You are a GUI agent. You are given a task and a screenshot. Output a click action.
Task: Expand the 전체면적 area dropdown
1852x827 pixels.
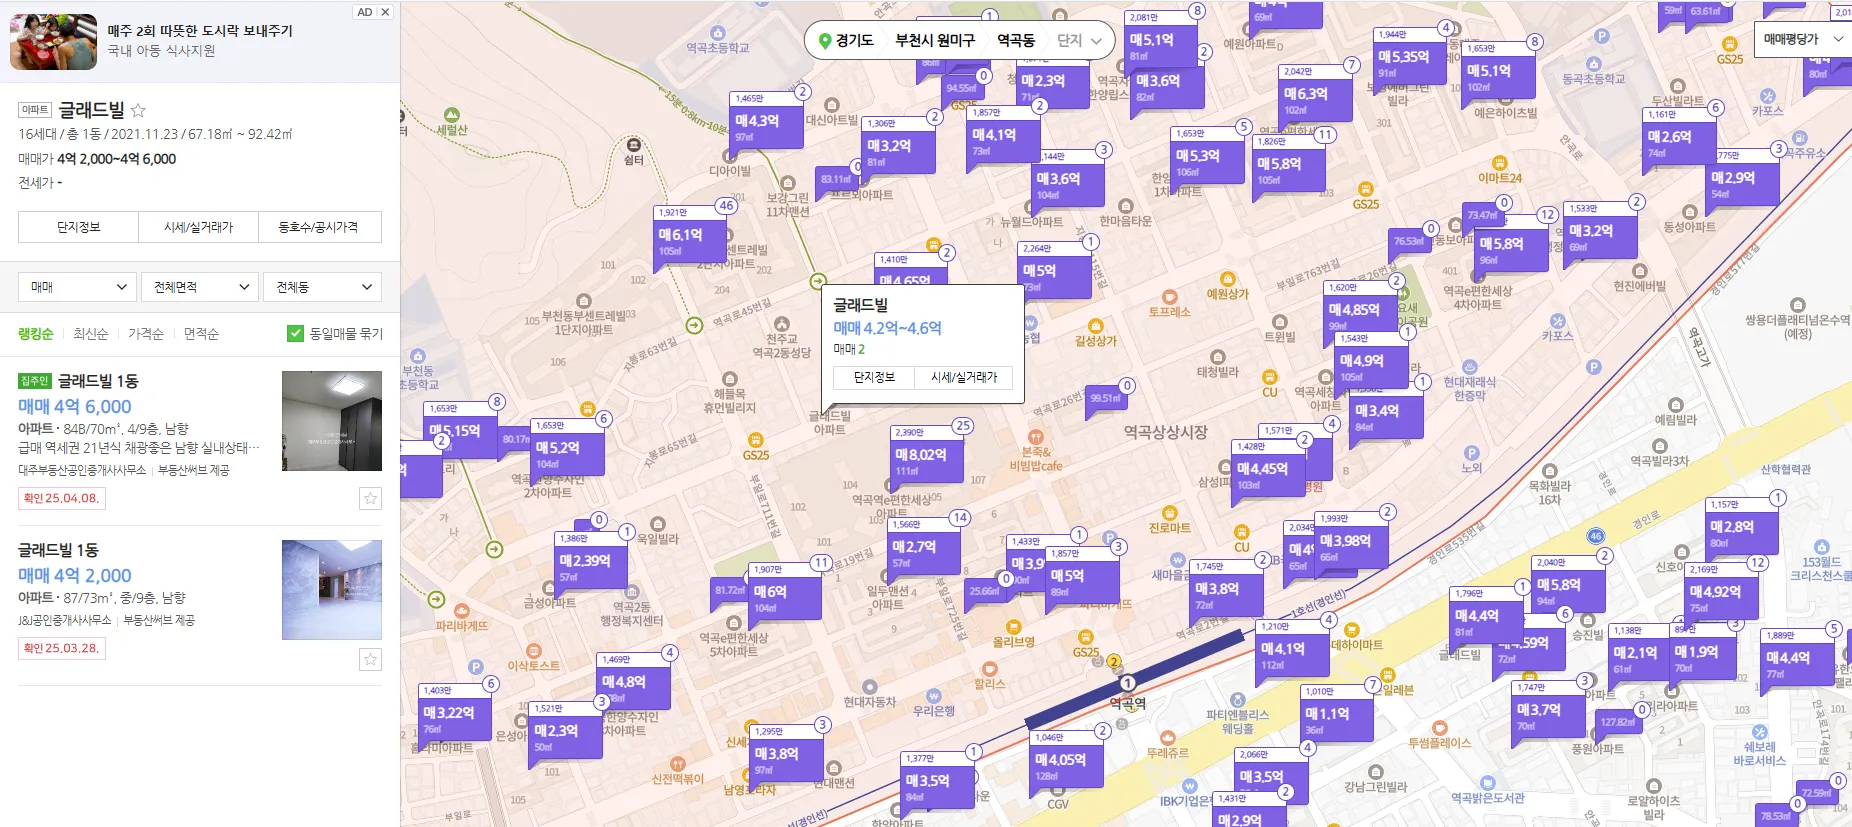point(200,287)
